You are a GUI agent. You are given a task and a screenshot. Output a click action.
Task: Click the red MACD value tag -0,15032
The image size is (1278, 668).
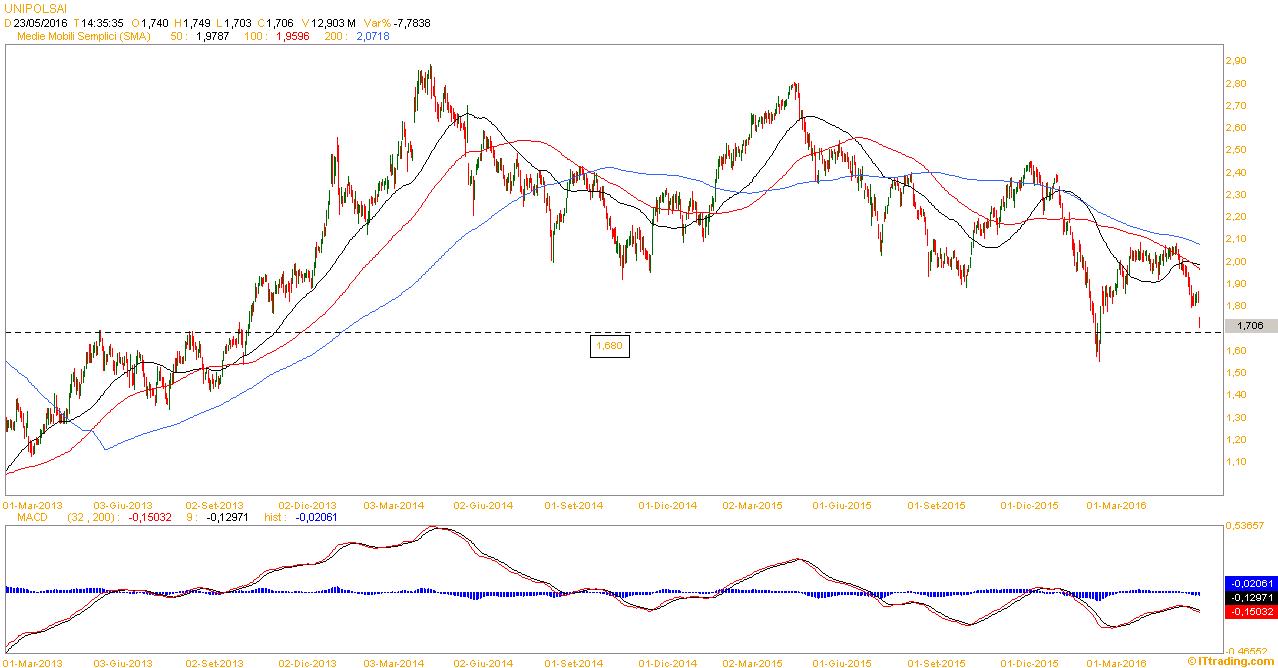coord(1250,610)
